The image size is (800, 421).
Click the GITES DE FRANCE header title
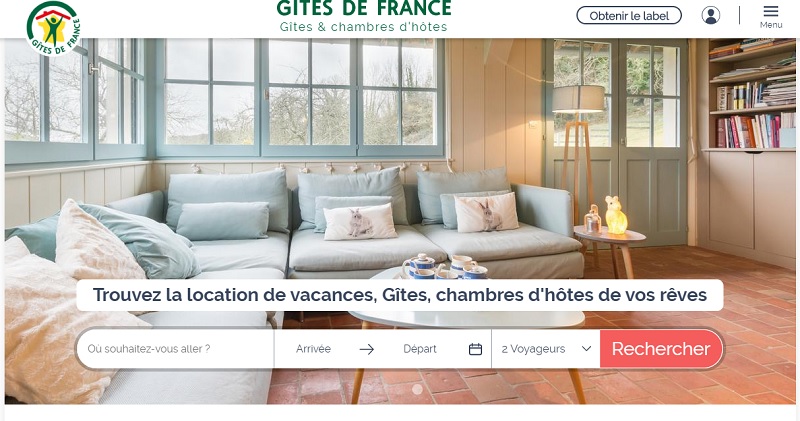pos(364,9)
